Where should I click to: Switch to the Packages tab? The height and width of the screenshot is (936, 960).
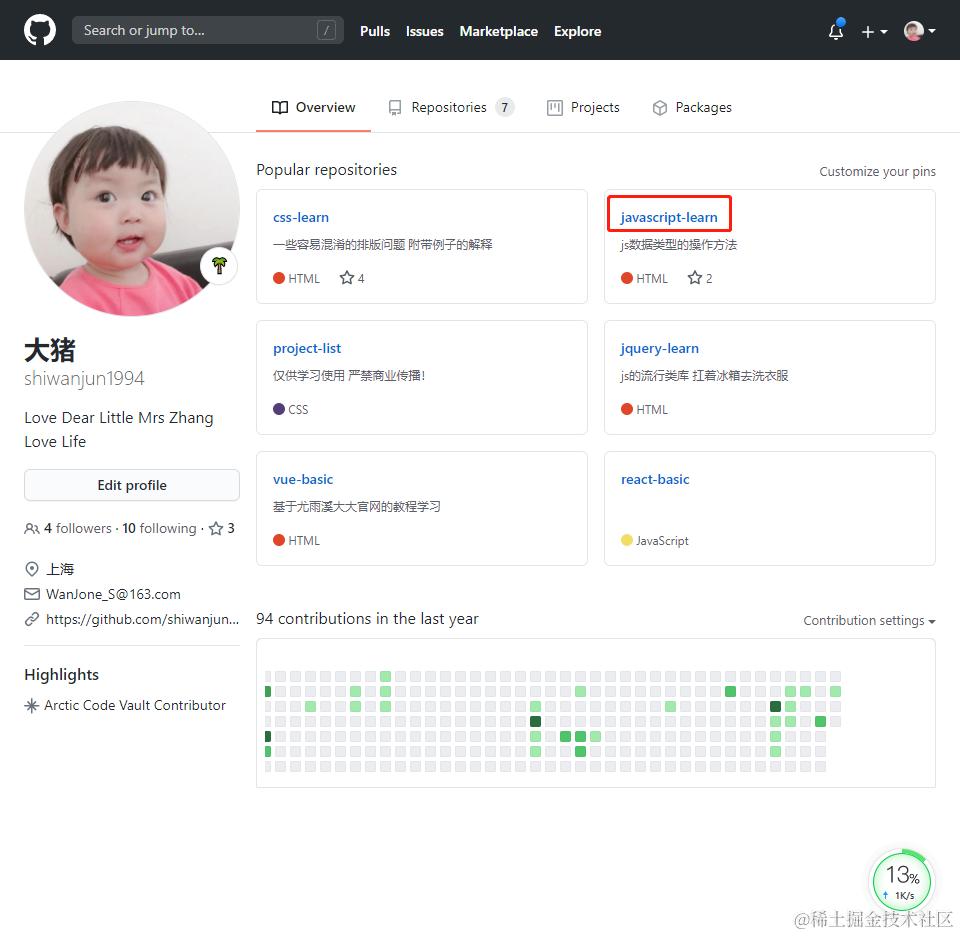[x=692, y=108]
